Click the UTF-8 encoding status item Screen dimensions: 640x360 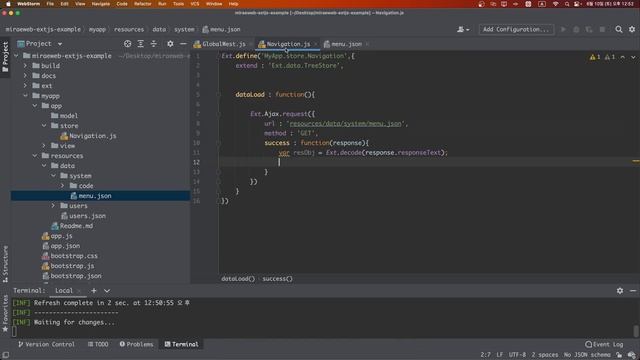(x=517, y=355)
